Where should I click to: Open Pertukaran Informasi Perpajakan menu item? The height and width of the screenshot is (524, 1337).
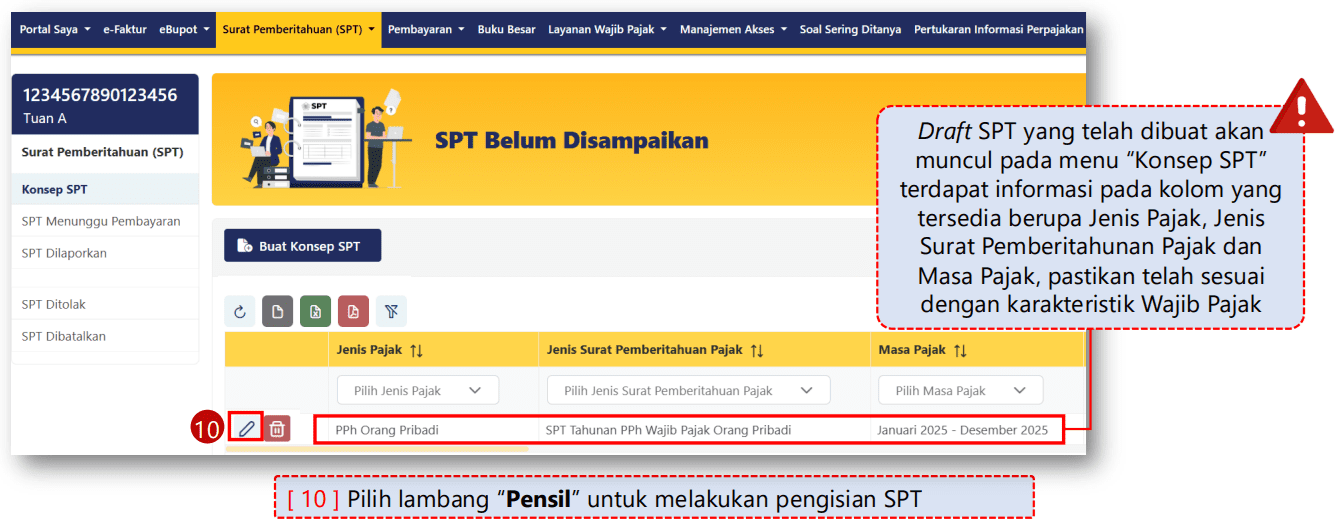(998, 30)
